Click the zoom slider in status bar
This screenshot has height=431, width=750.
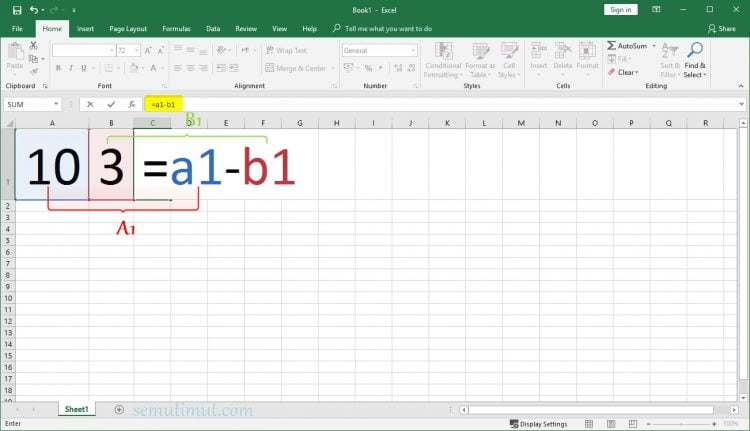coord(681,424)
